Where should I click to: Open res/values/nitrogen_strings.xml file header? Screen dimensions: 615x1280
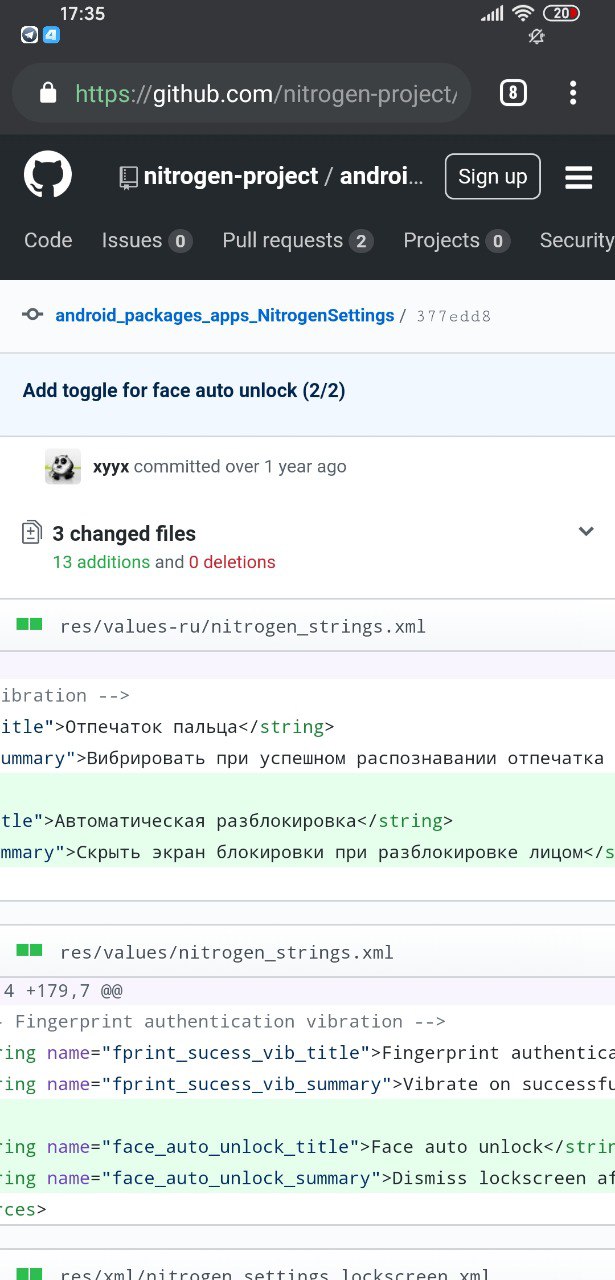tap(227, 953)
